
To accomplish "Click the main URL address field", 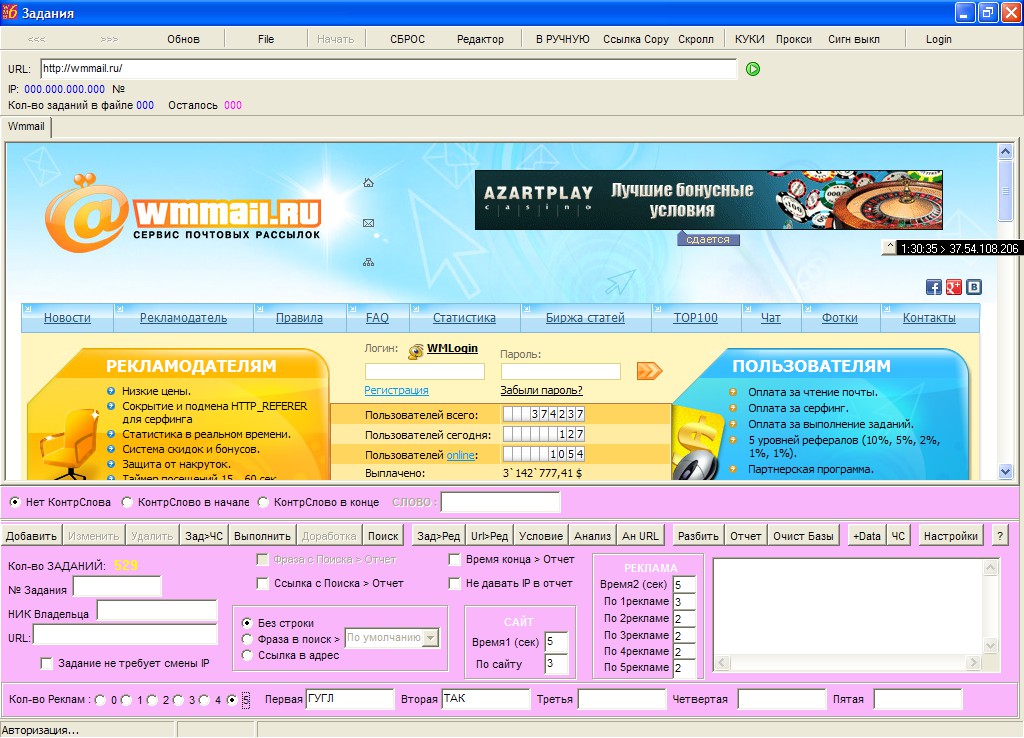I will click(x=389, y=69).
